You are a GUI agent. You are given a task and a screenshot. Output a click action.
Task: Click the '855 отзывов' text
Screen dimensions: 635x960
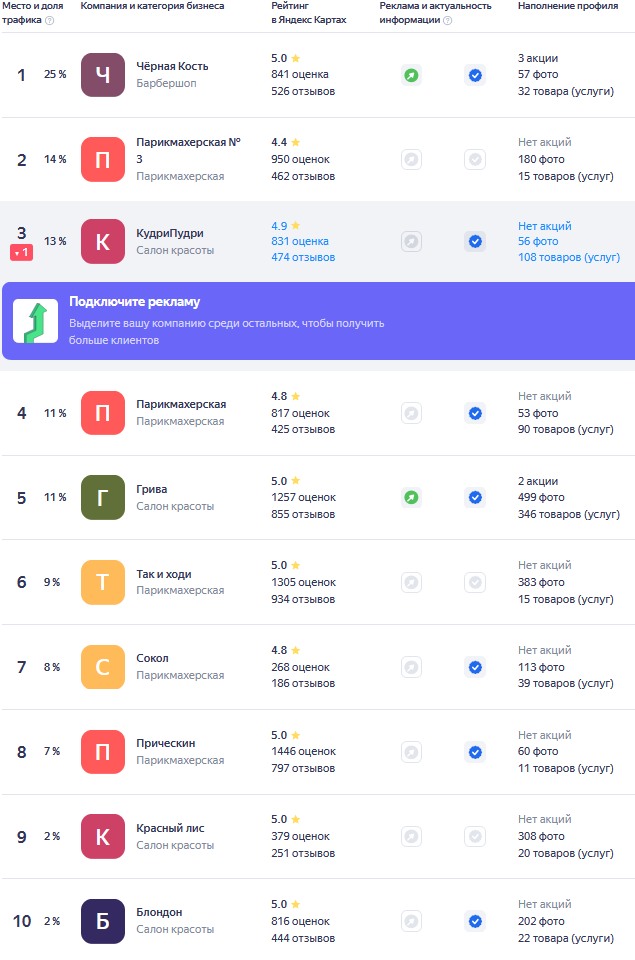(x=303, y=514)
